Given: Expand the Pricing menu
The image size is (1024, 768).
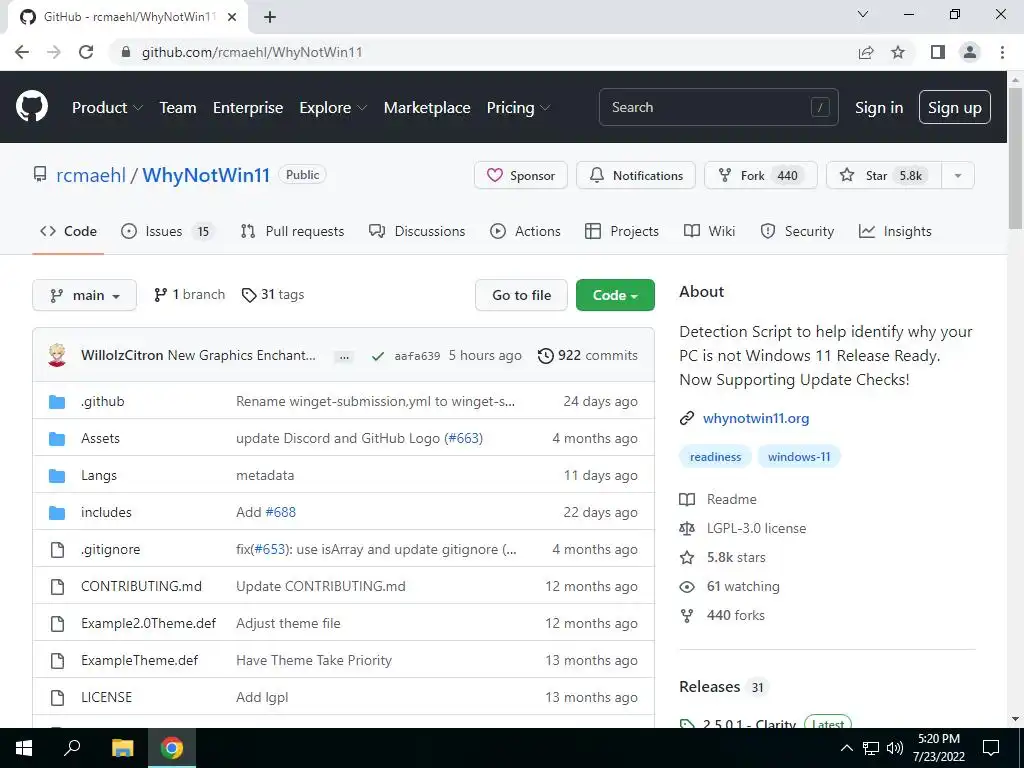Looking at the screenshot, I should (x=519, y=107).
